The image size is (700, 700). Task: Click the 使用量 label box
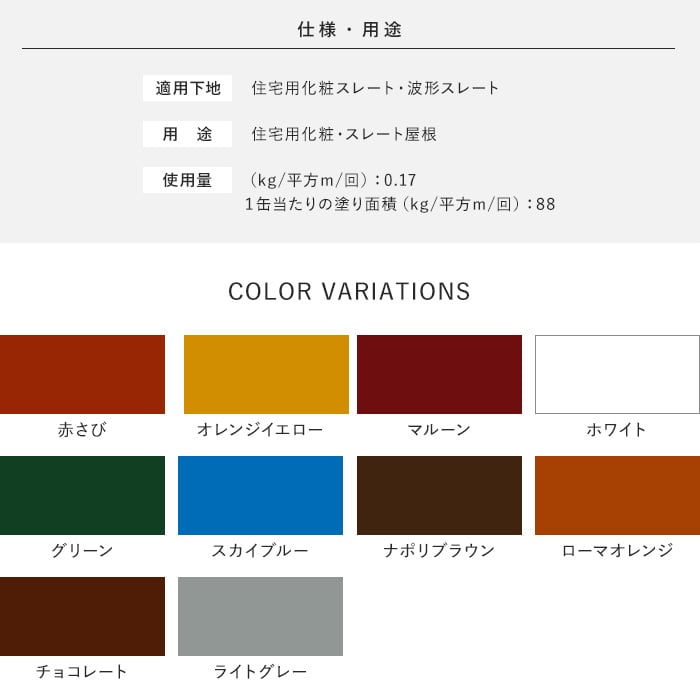coord(187,180)
